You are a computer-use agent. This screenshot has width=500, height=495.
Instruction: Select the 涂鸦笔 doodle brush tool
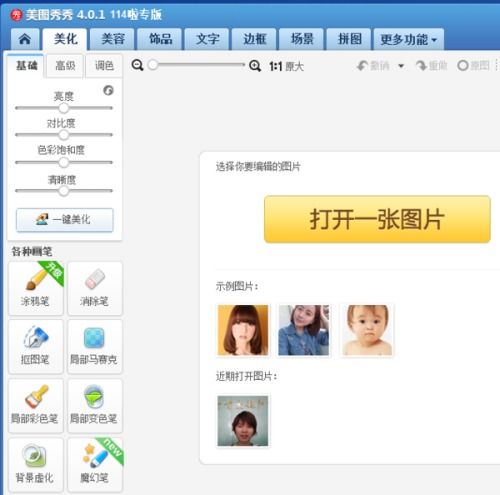point(36,288)
